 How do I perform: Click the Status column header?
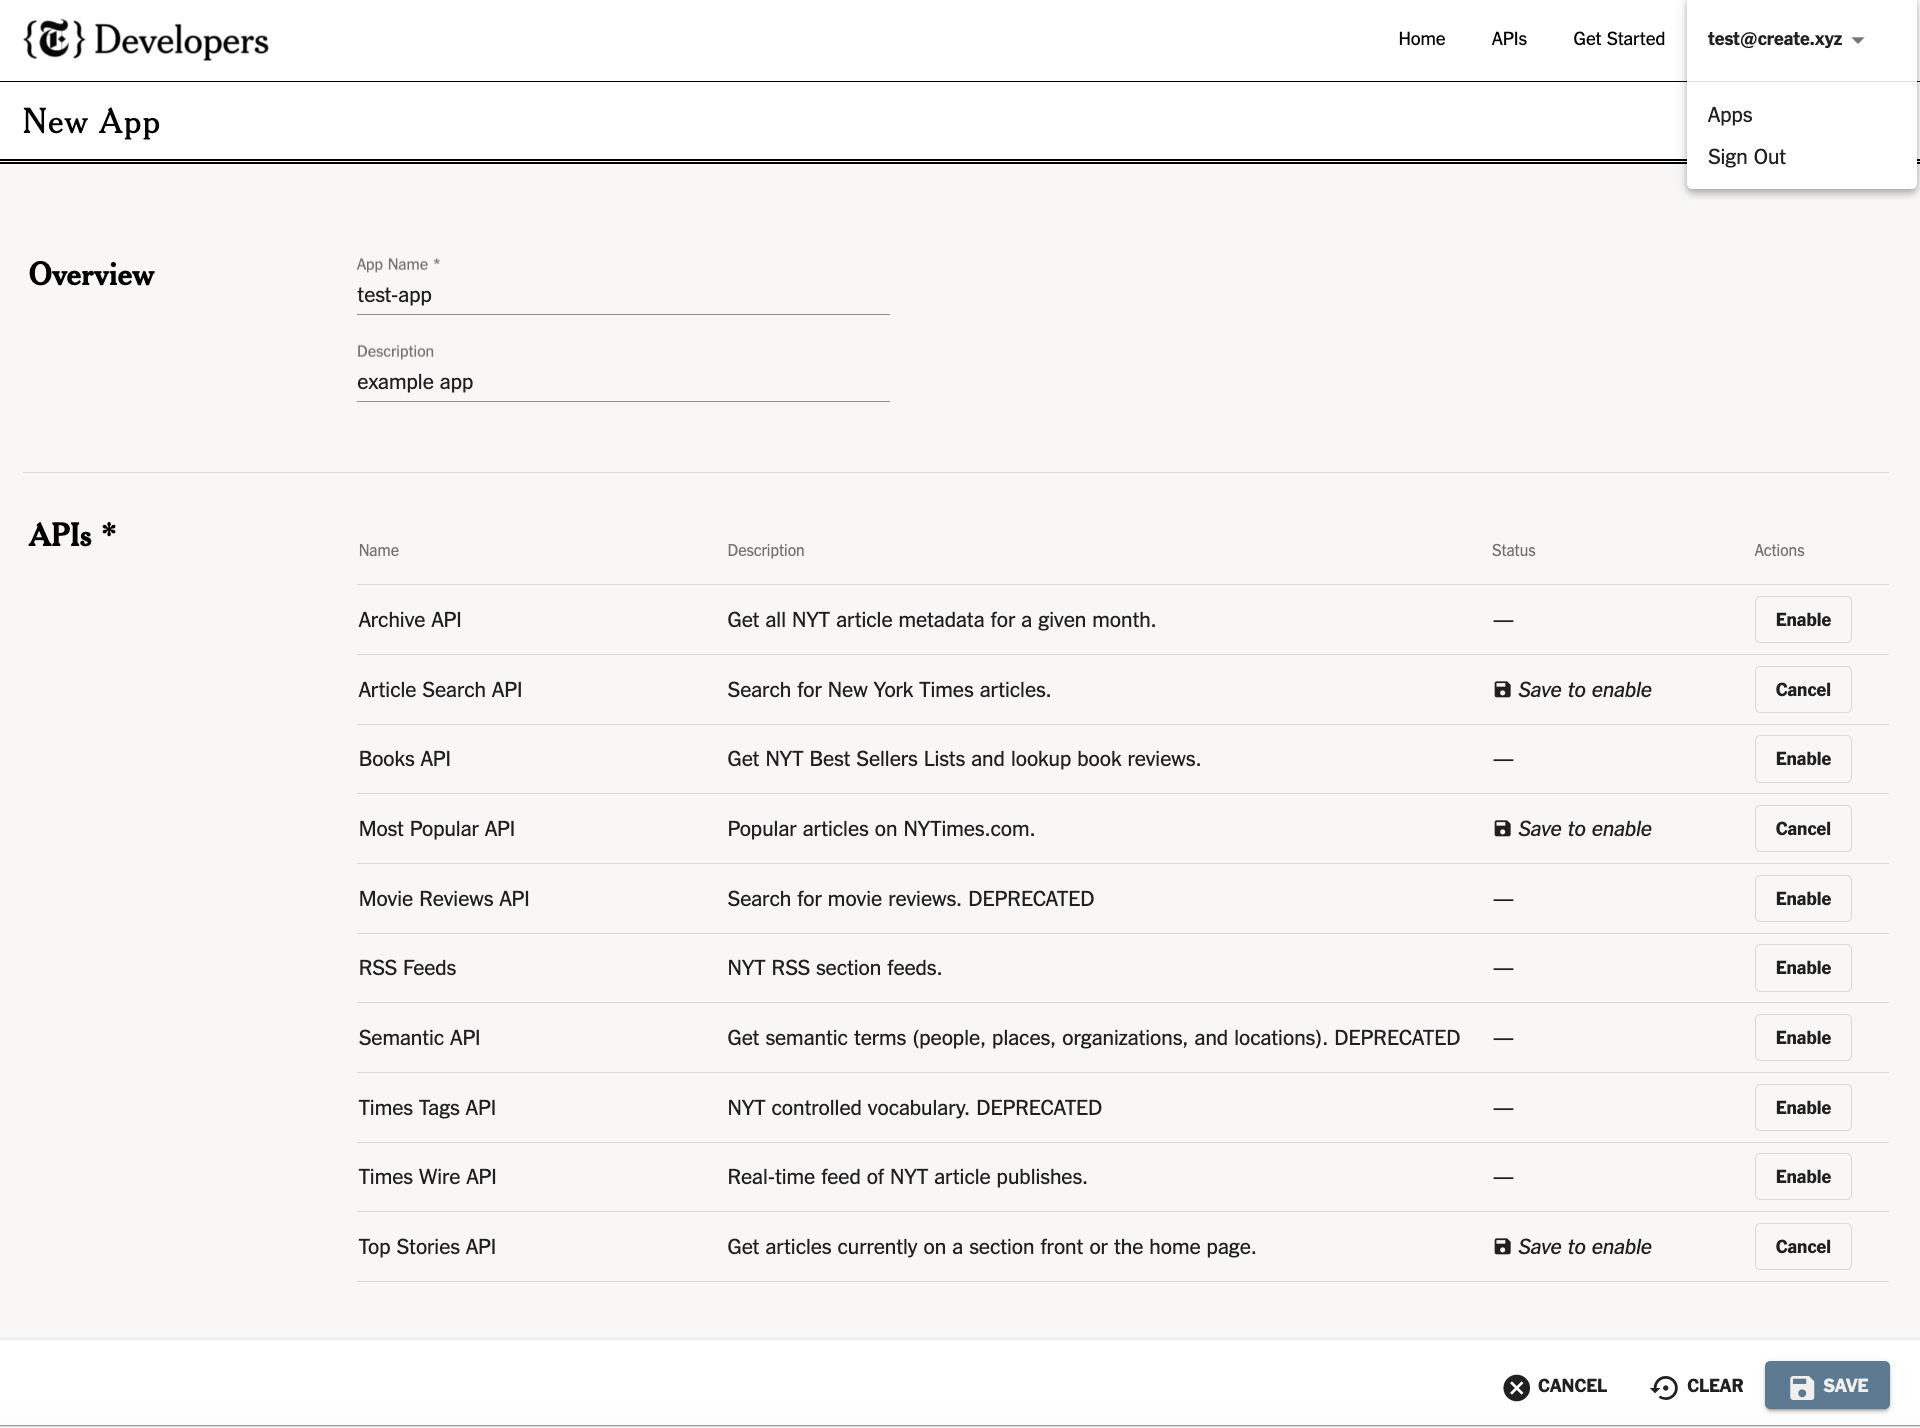(x=1513, y=551)
